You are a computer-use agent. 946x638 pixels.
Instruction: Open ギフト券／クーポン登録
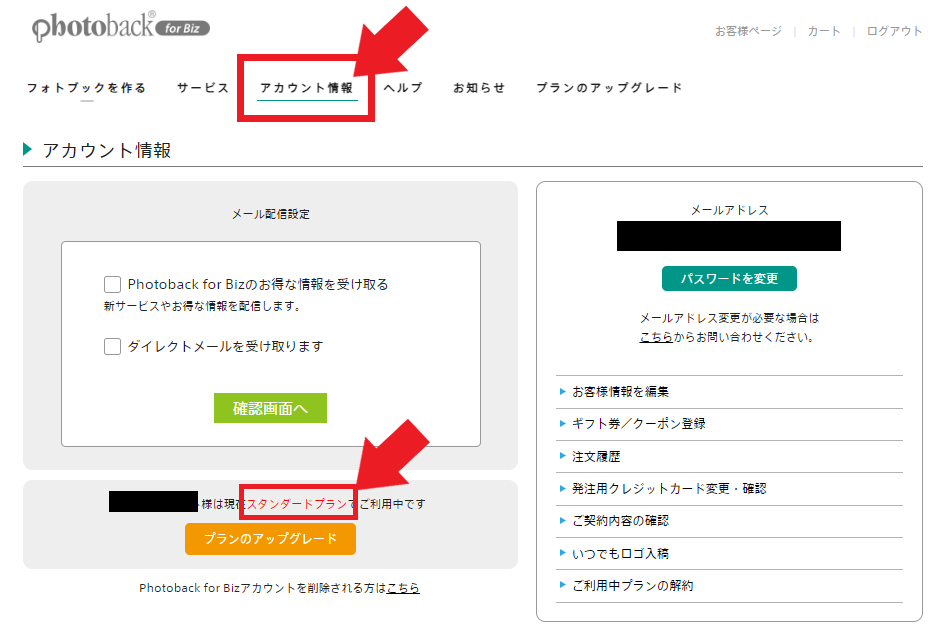coord(729,424)
